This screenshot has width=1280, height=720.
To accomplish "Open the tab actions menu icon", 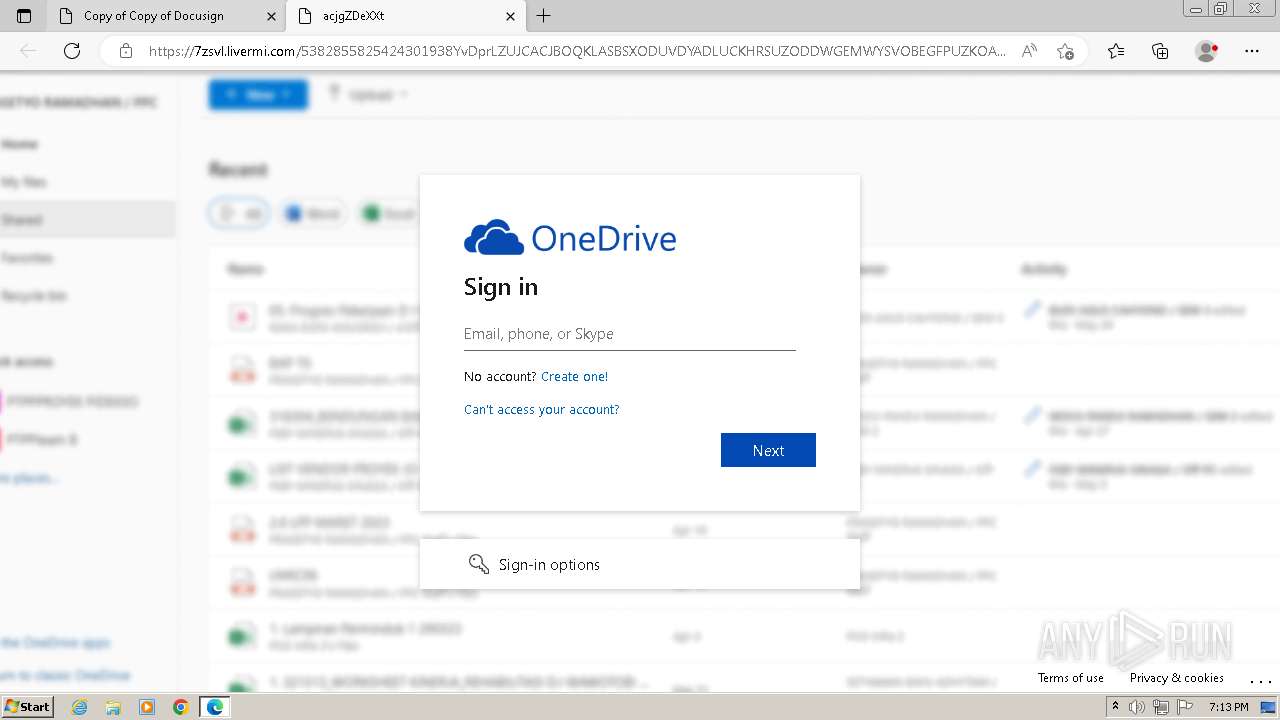I will pyautogui.click(x=24, y=16).
